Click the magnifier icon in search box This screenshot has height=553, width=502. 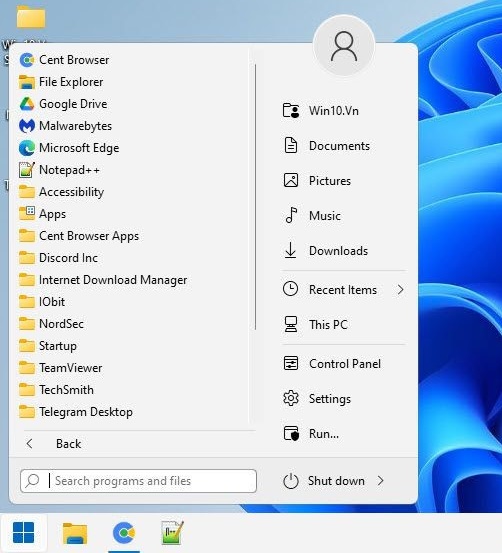[32, 480]
